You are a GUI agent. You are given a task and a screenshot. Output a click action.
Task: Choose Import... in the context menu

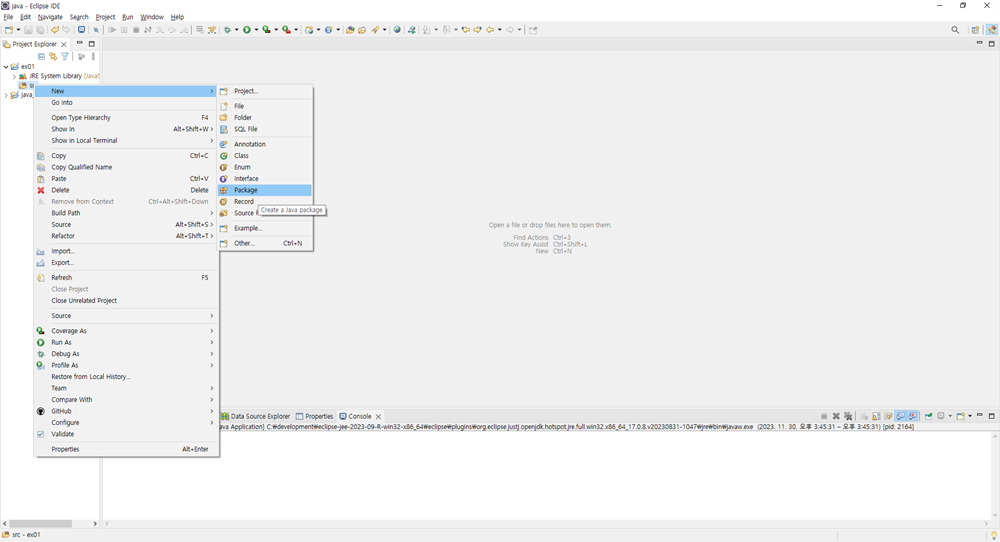(126, 251)
